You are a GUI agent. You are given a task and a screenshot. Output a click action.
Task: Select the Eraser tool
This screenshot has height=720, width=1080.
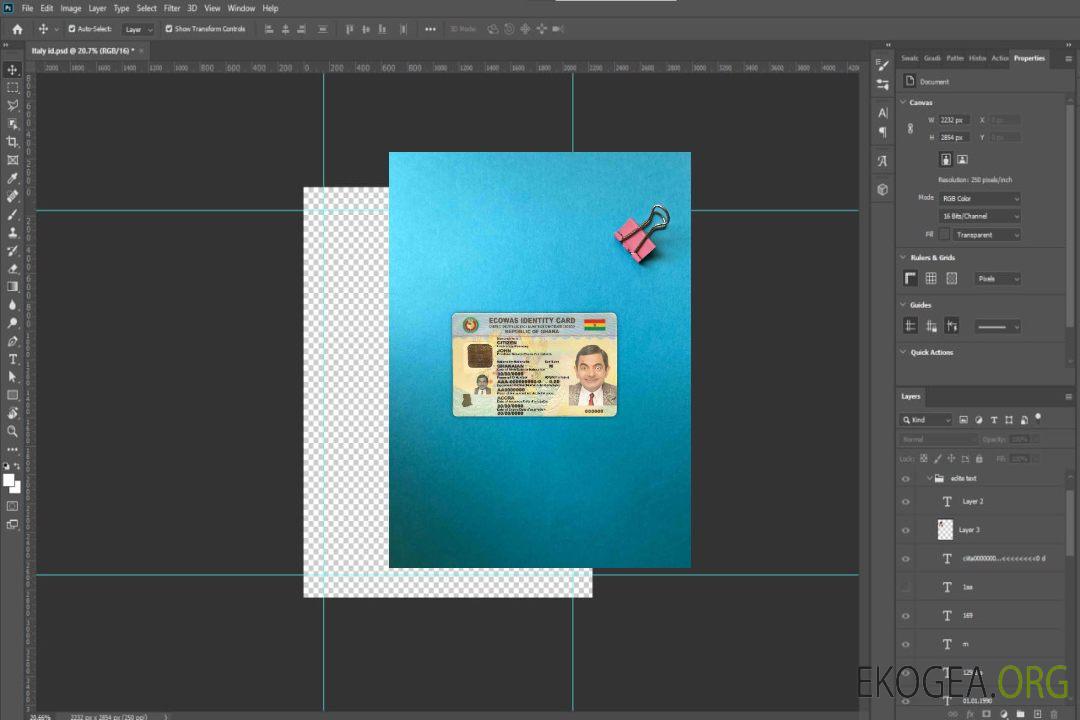tap(12, 268)
